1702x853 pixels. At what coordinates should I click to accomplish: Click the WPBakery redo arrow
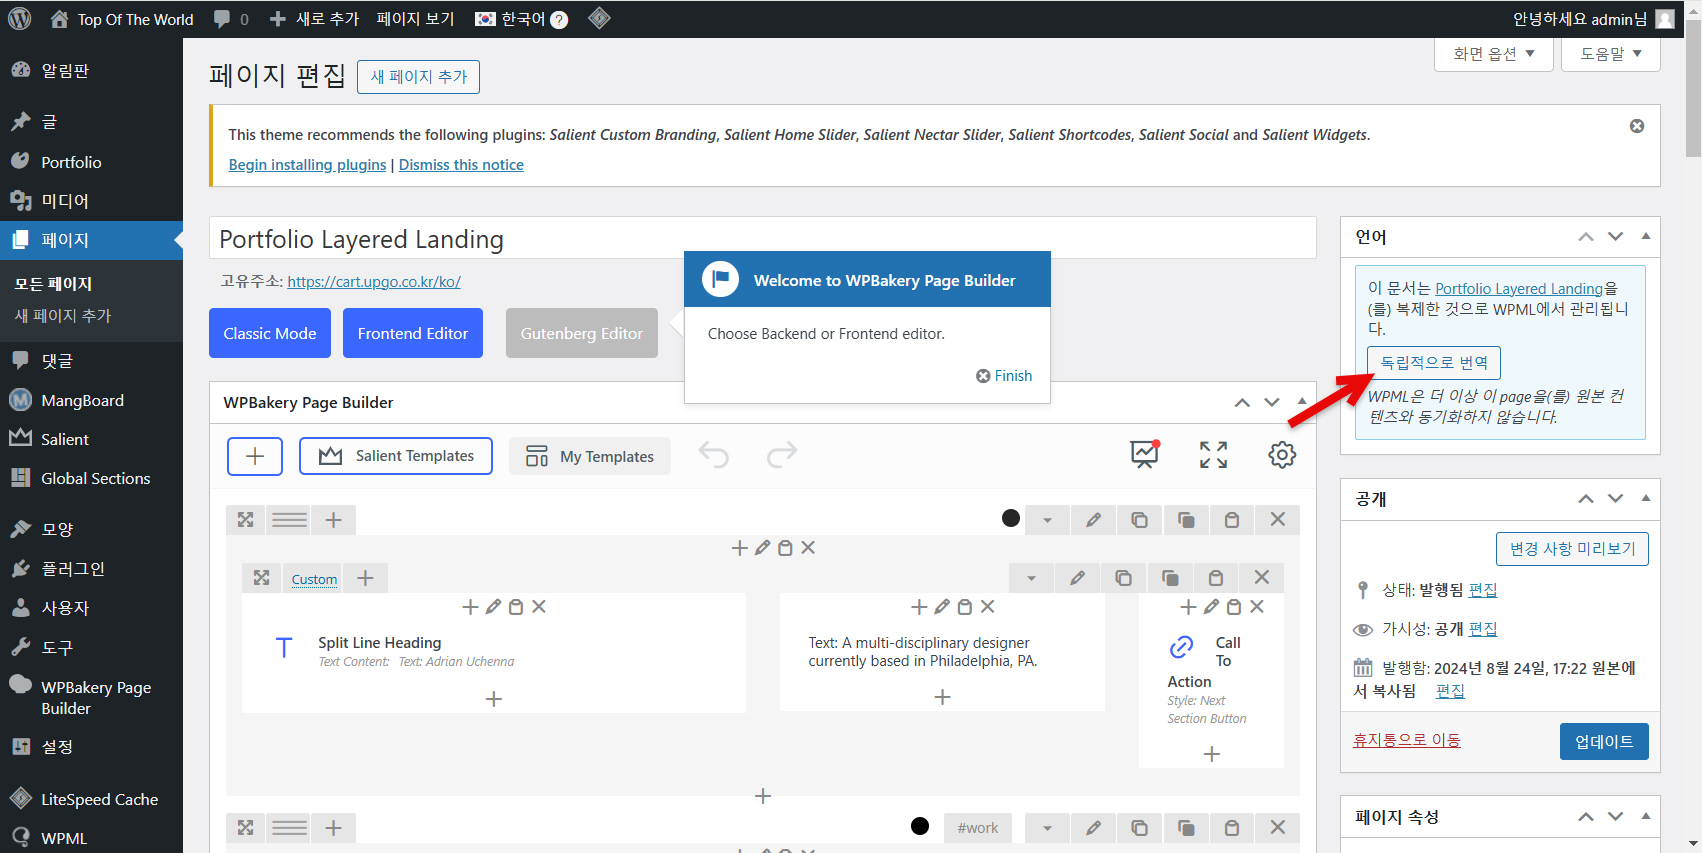(x=782, y=455)
